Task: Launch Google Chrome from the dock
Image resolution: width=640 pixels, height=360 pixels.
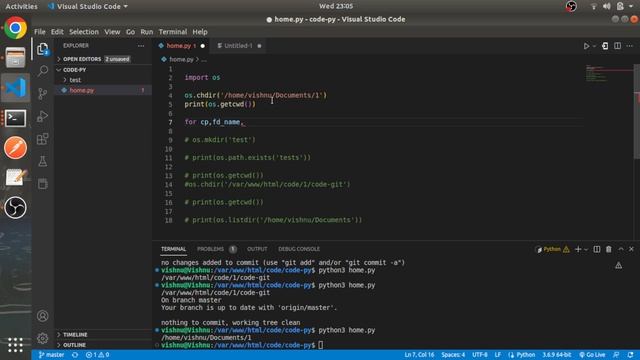Action: (16, 28)
